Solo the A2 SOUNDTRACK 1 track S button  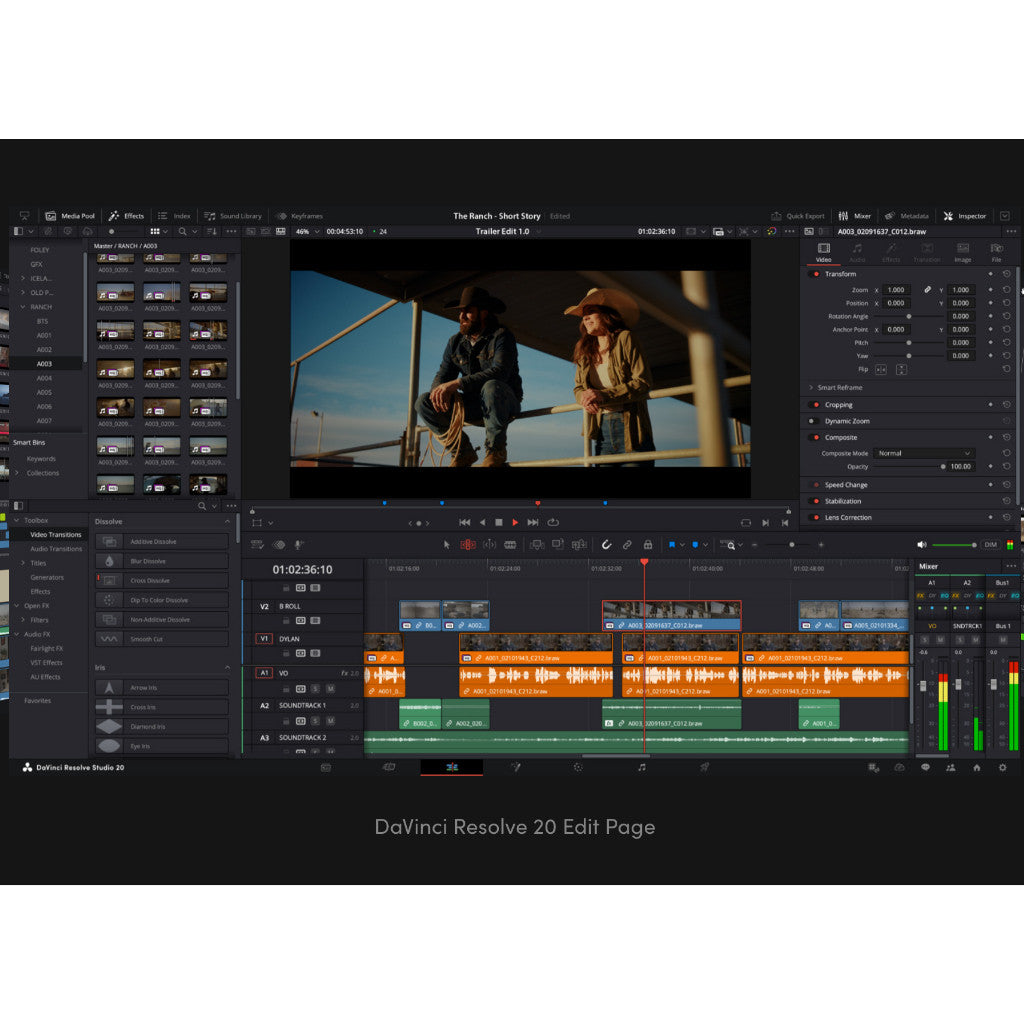[315, 721]
